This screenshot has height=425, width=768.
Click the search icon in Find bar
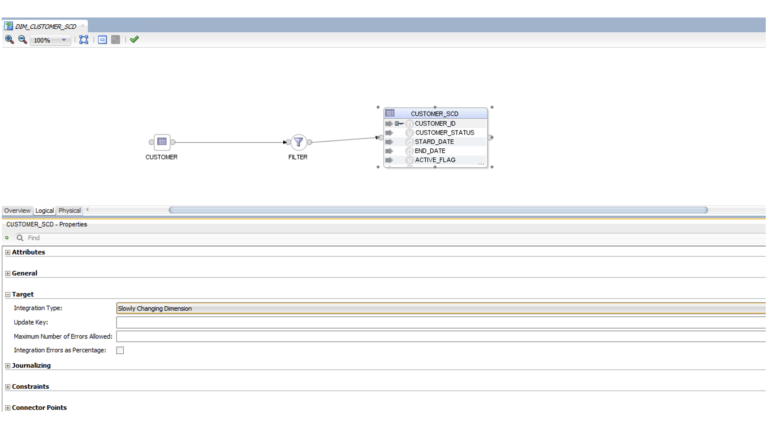coord(20,238)
